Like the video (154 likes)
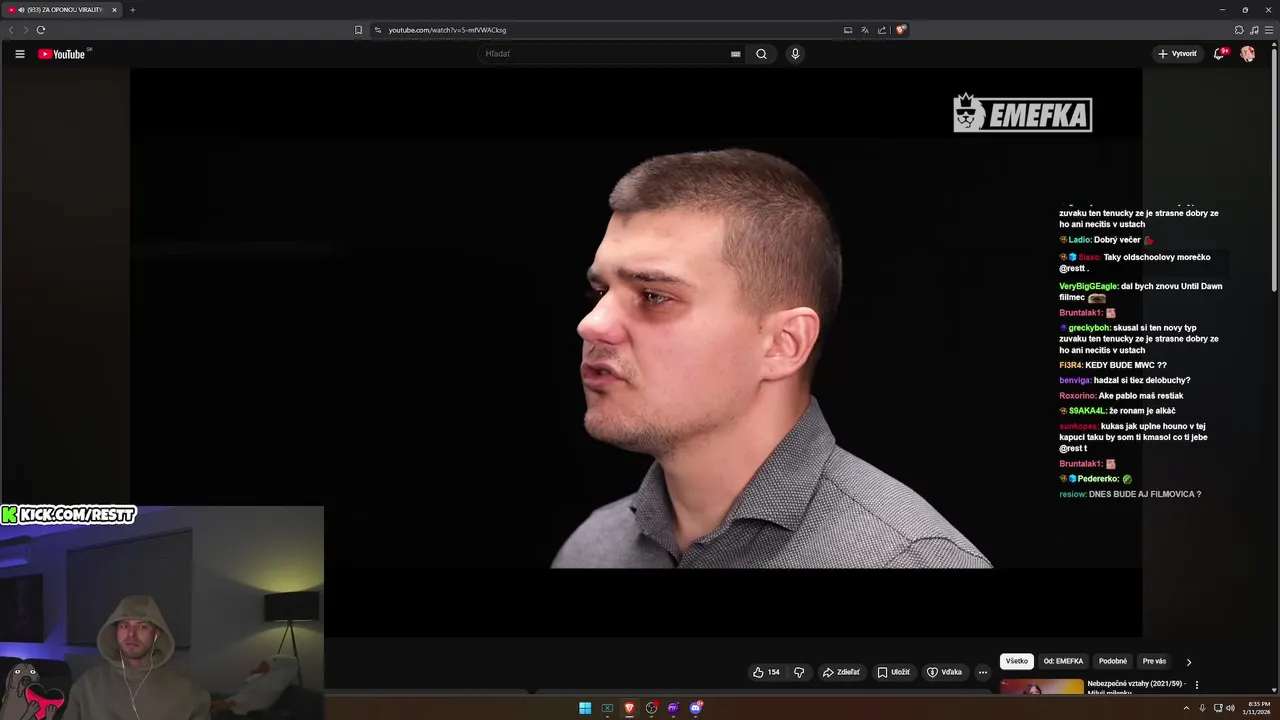This screenshot has height=720, width=1280. [766, 672]
